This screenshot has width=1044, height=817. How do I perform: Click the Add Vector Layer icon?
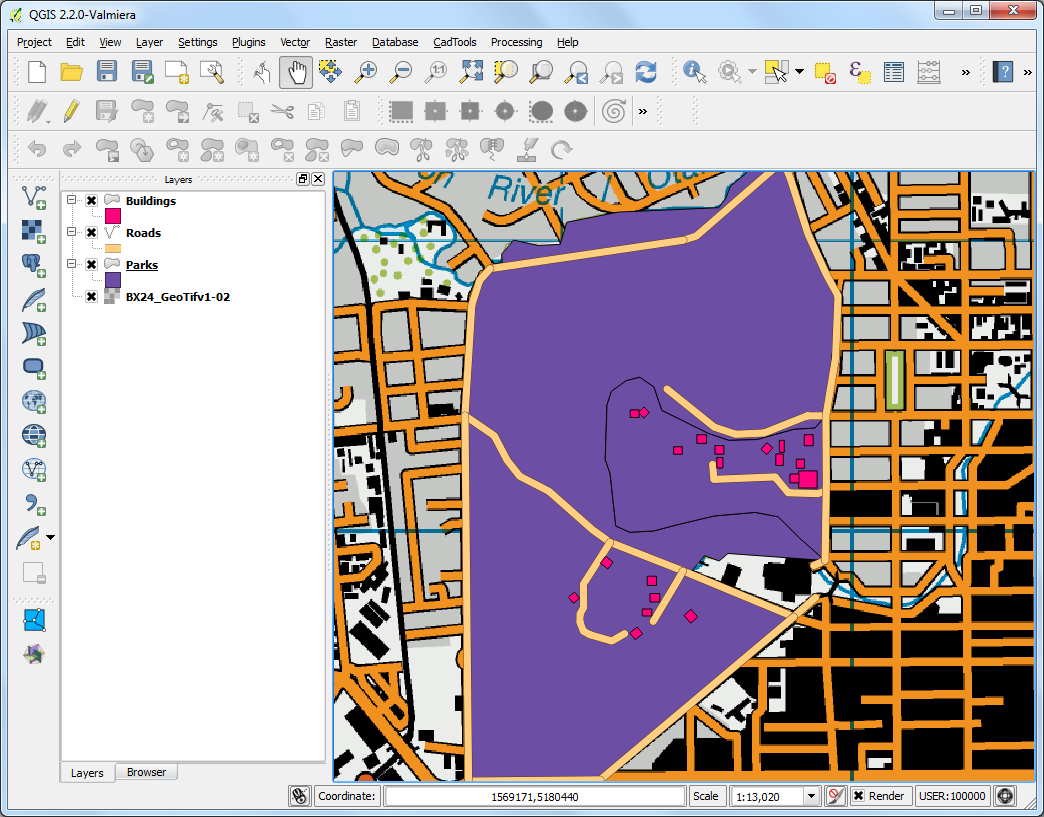[35, 196]
